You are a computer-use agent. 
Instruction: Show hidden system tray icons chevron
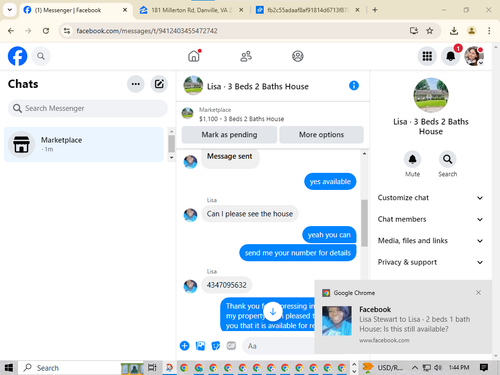pos(414,367)
